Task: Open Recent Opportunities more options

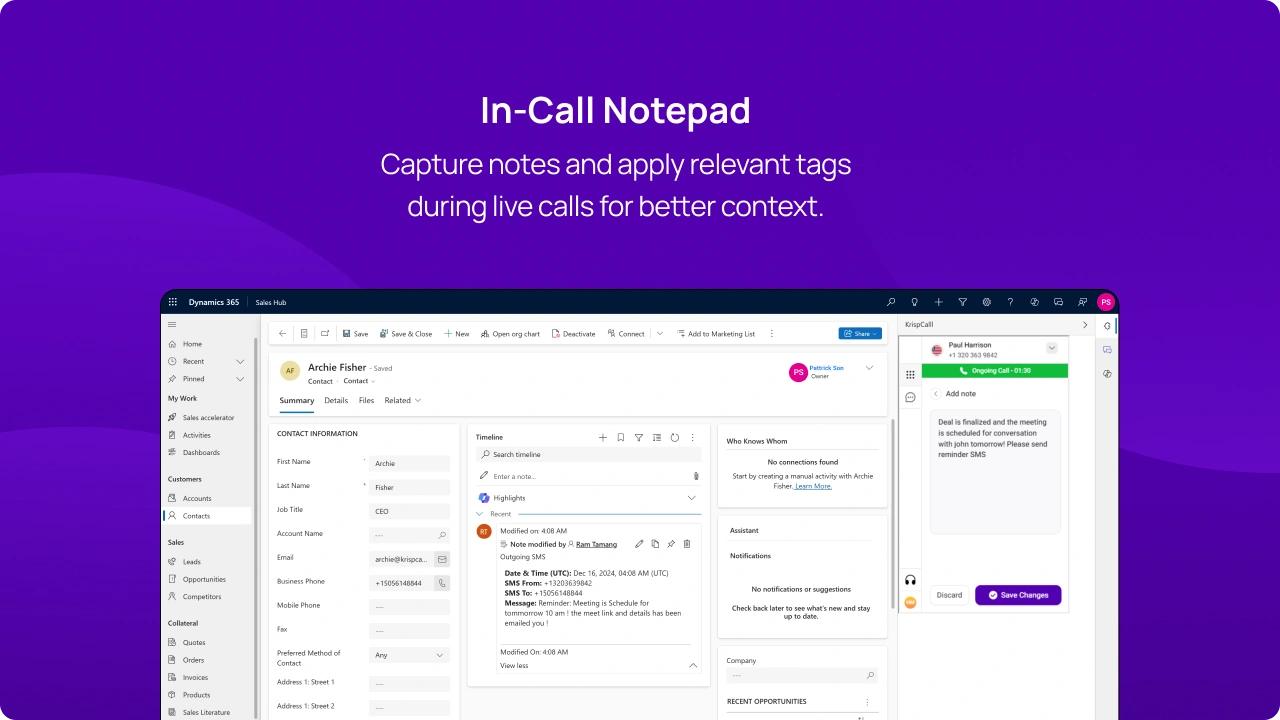Action: (867, 702)
